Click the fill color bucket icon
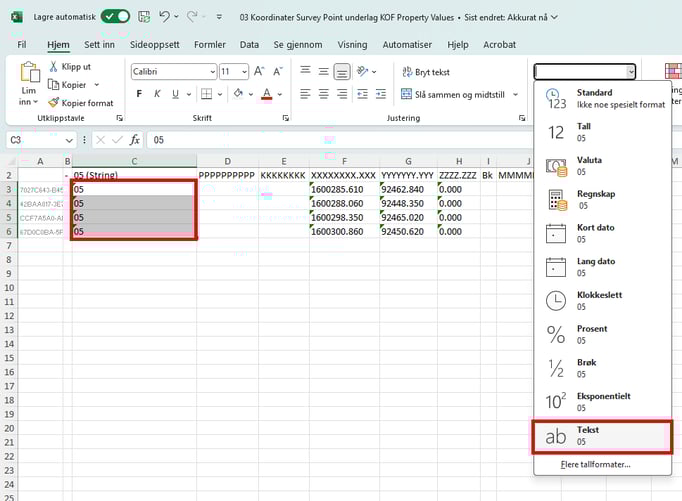Image resolution: width=682 pixels, height=501 pixels. pos(238,94)
